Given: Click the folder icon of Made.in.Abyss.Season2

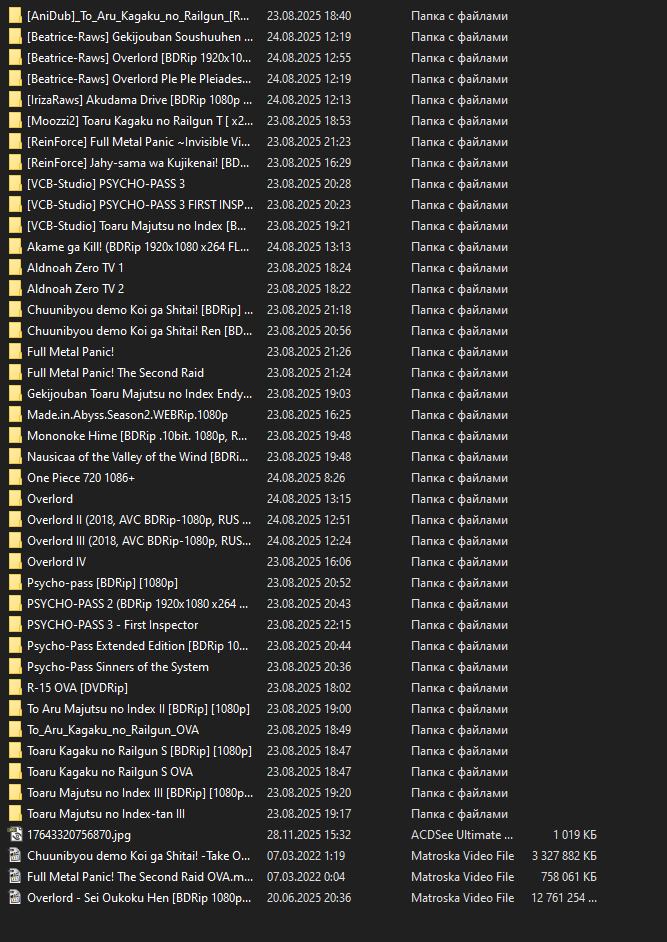Looking at the screenshot, I should [15, 415].
